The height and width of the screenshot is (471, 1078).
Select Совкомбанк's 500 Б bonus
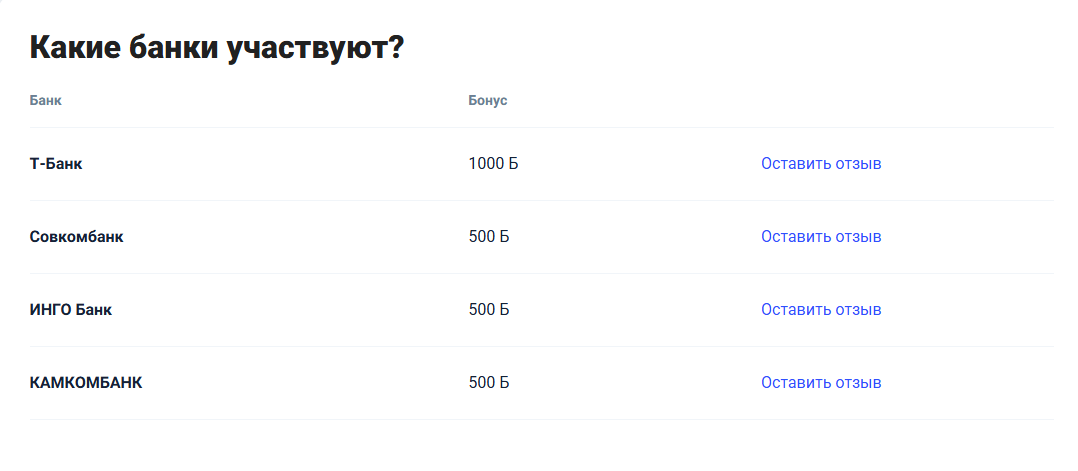[489, 237]
